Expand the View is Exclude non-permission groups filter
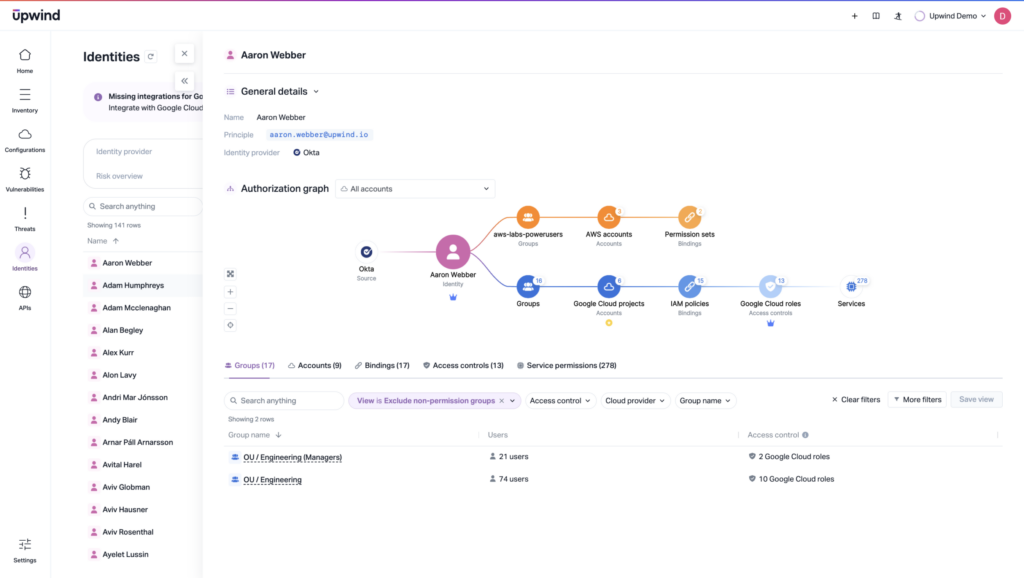Screen dimensions: 1024x578 pos(513,401)
